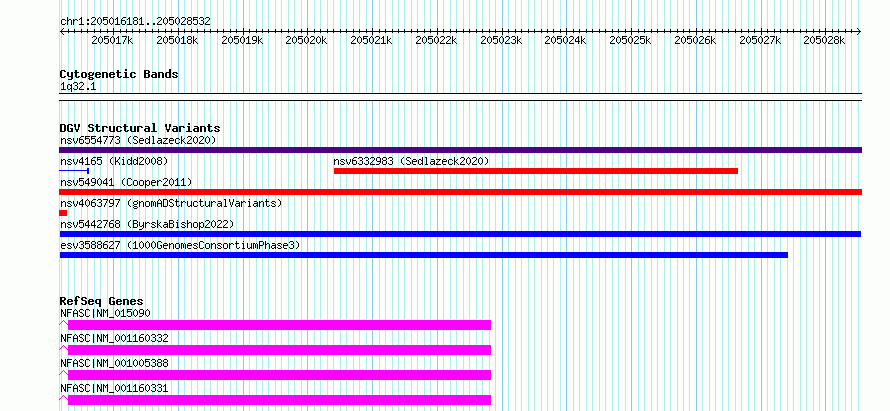This screenshot has height=411, width=890.
Task: Click the chr1:205016181..205028532 coordinate label
Action: click(x=135, y=21)
